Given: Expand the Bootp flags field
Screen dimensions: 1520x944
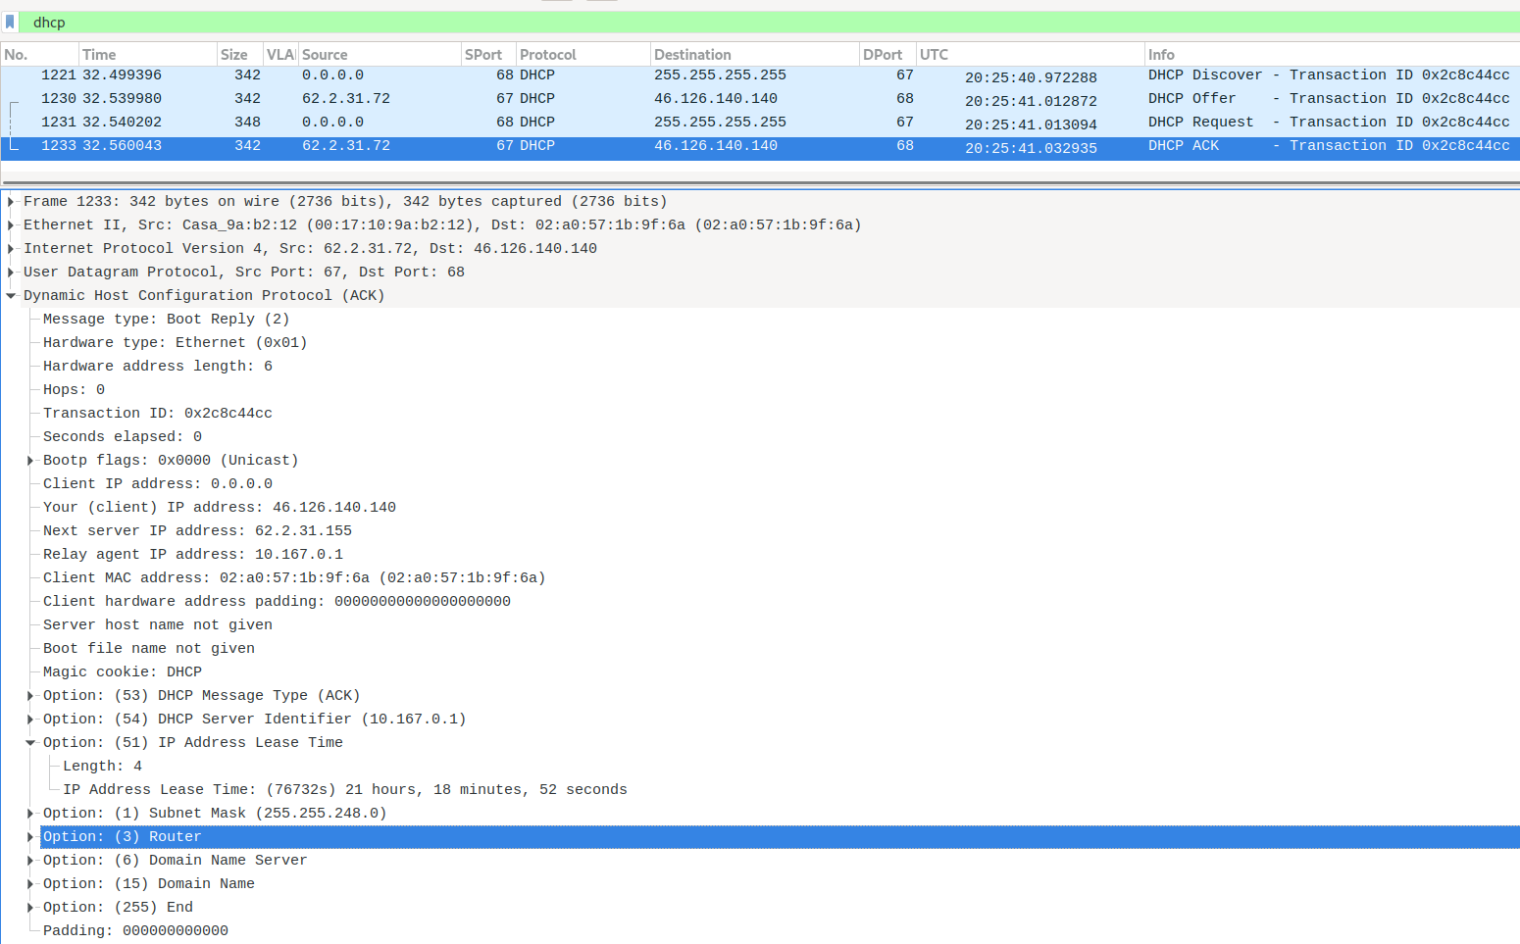Looking at the screenshot, I should pyautogui.click(x=30, y=461).
